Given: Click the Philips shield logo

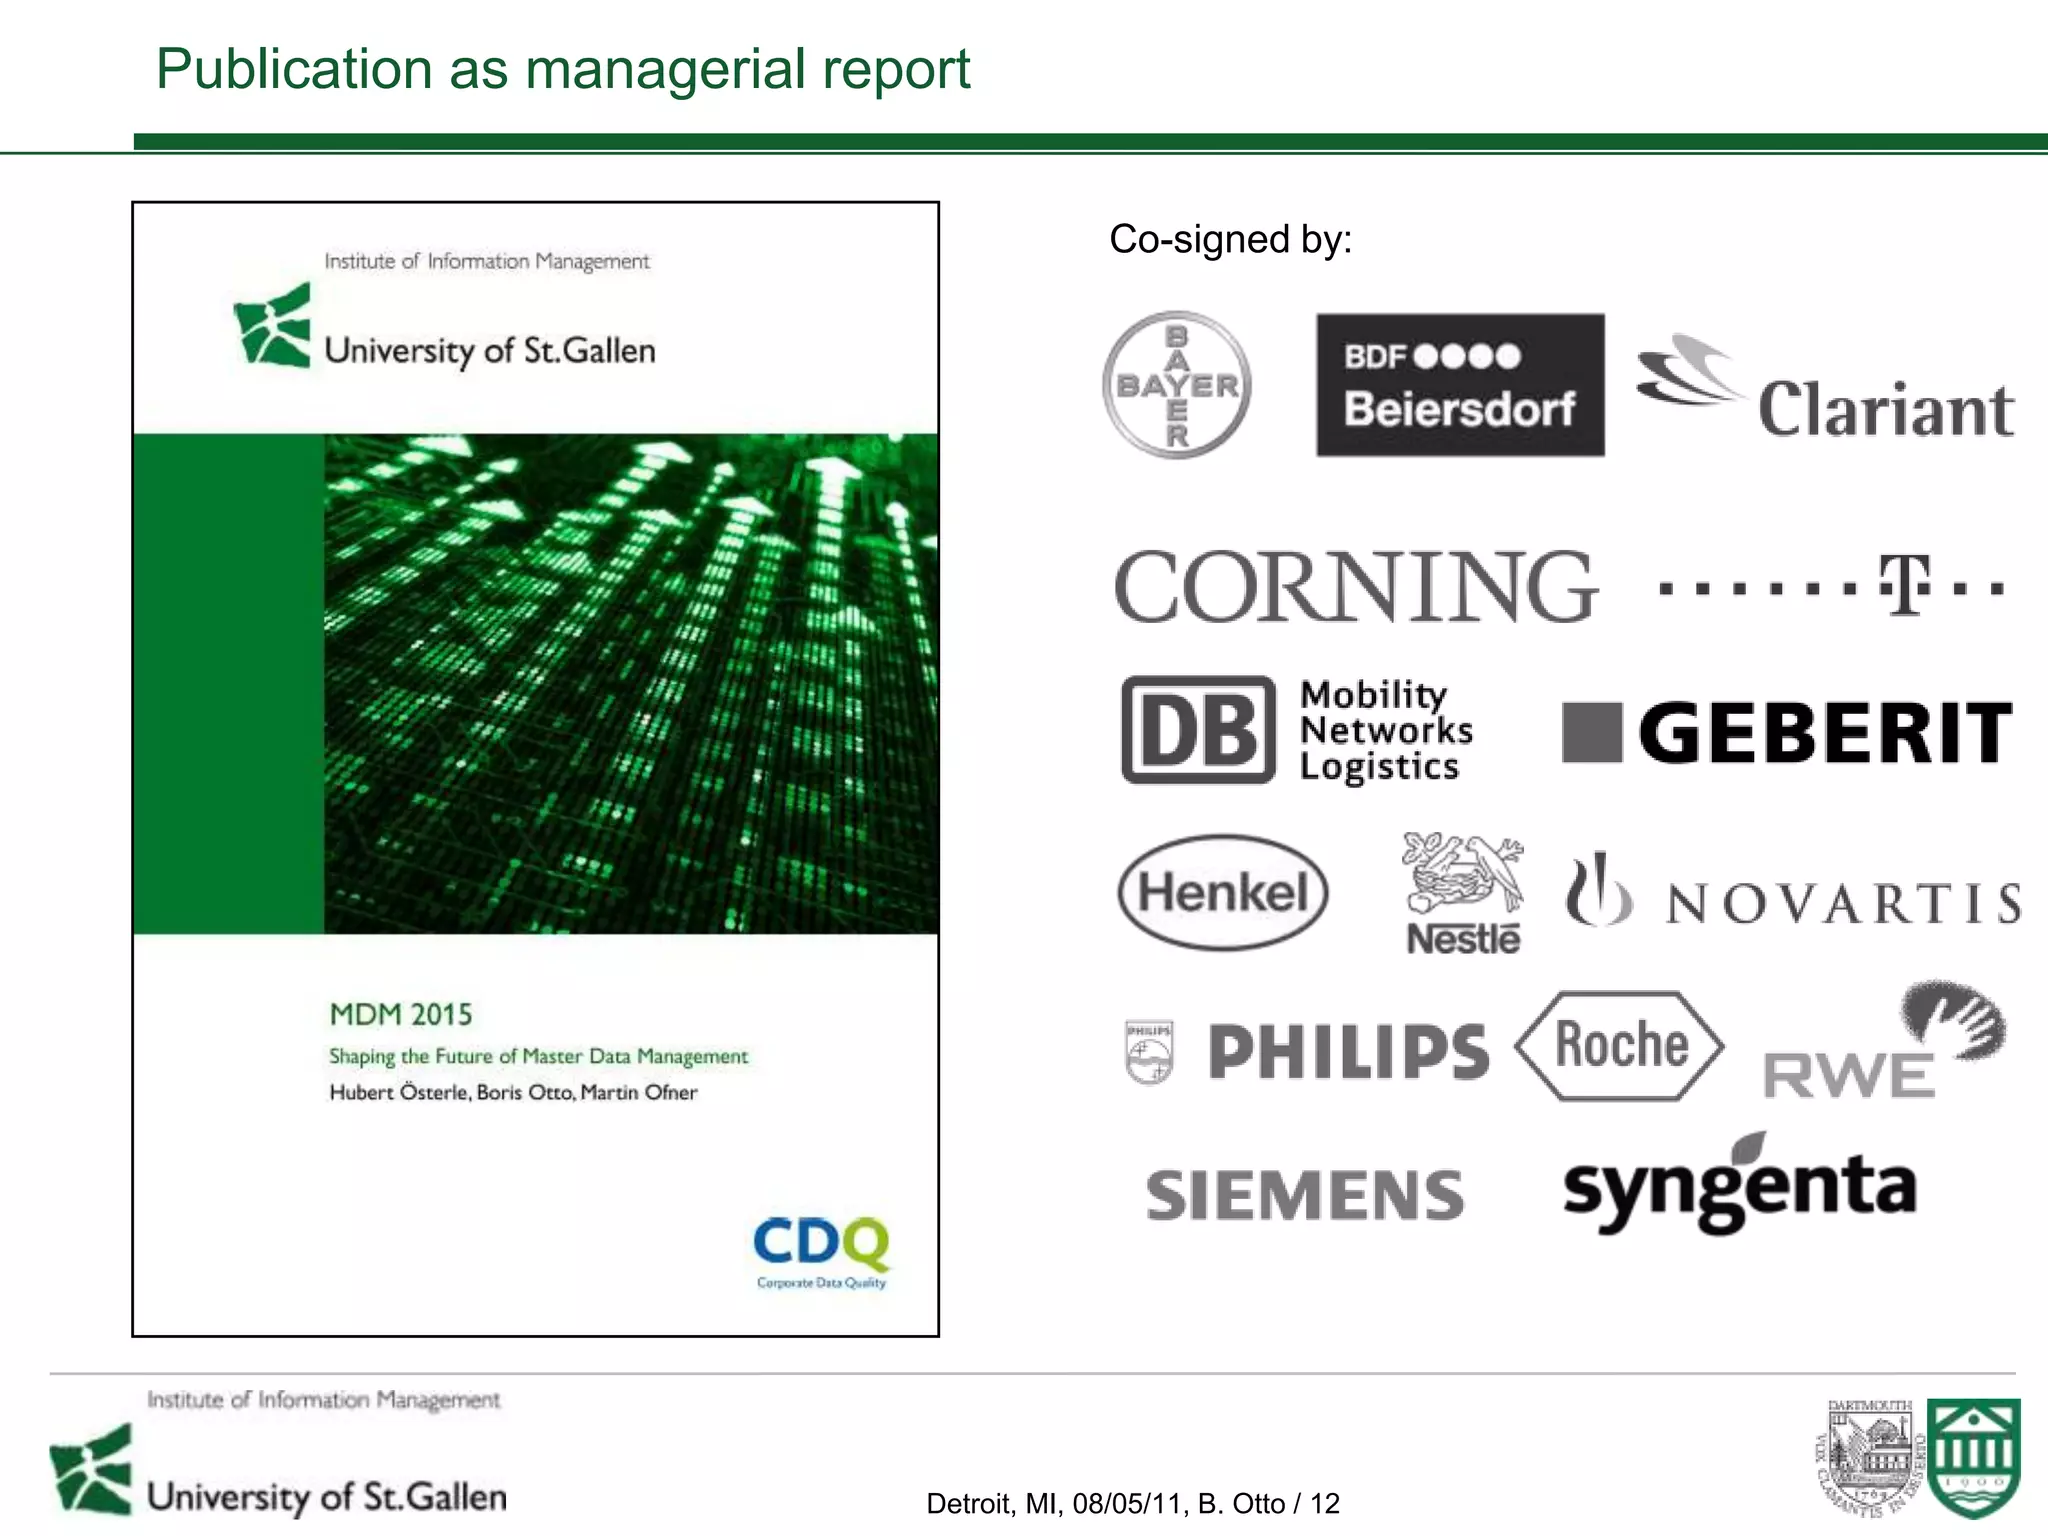Looking at the screenshot, I should tap(1149, 1053).
